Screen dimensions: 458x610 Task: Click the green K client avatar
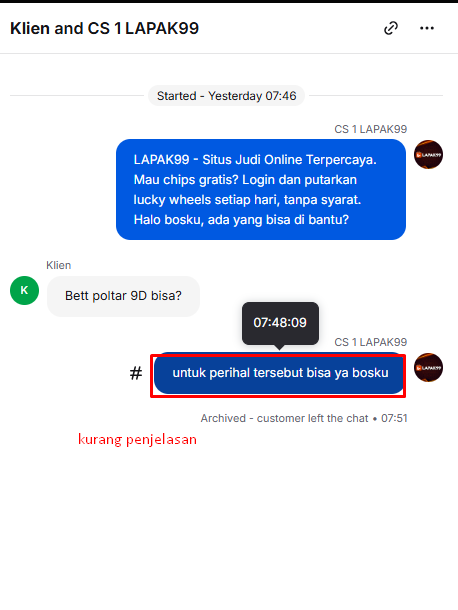(25, 290)
